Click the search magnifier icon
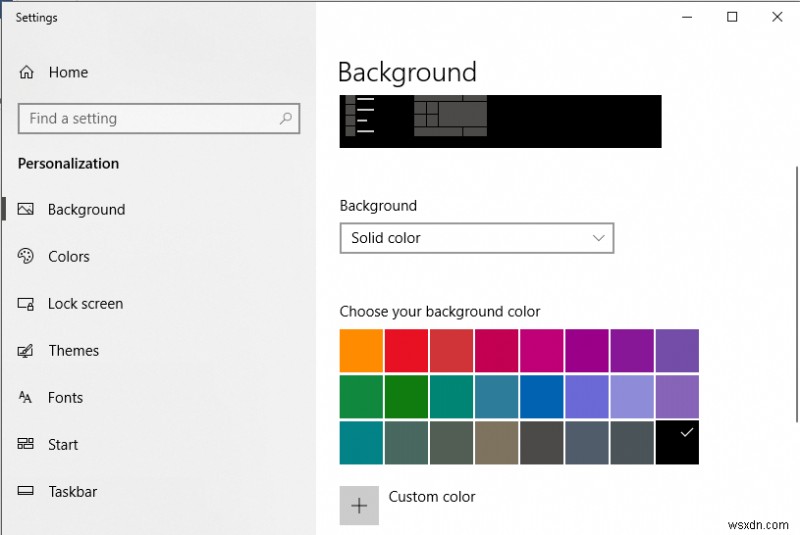 point(286,118)
